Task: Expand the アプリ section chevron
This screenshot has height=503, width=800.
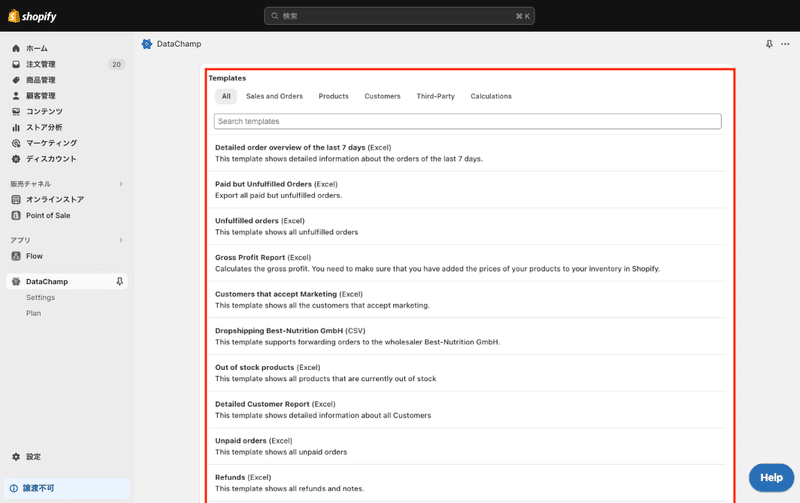Action: pos(121,240)
